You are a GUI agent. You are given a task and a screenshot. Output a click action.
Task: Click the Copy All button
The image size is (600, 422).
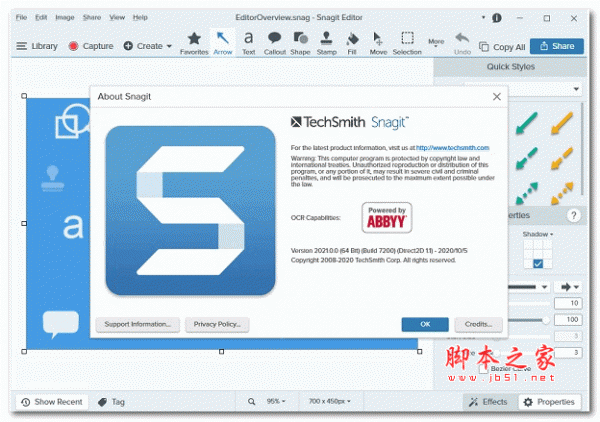pos(502,47)
